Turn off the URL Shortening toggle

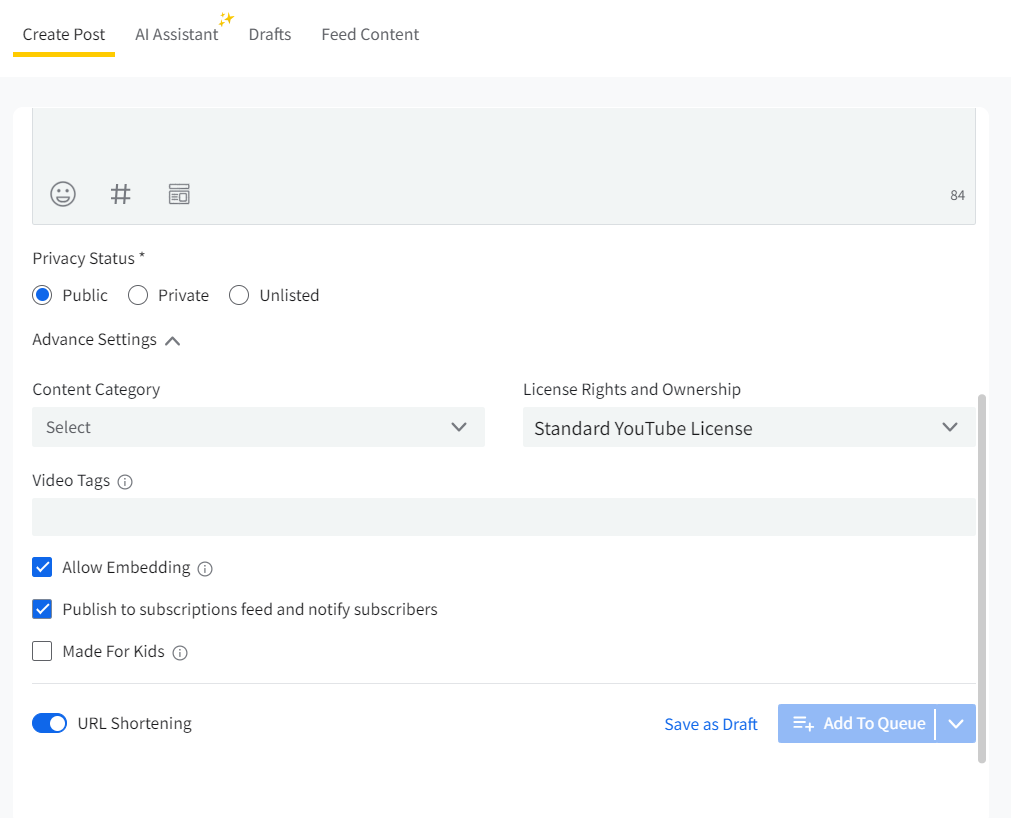[49, 723]
